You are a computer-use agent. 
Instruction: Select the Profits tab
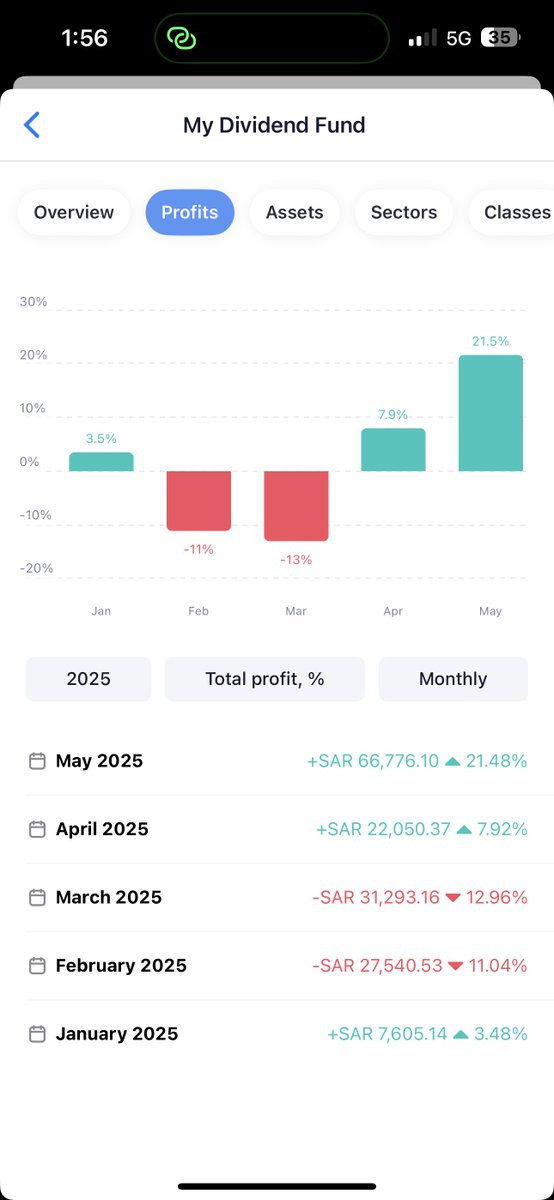[x=190, y=212]
